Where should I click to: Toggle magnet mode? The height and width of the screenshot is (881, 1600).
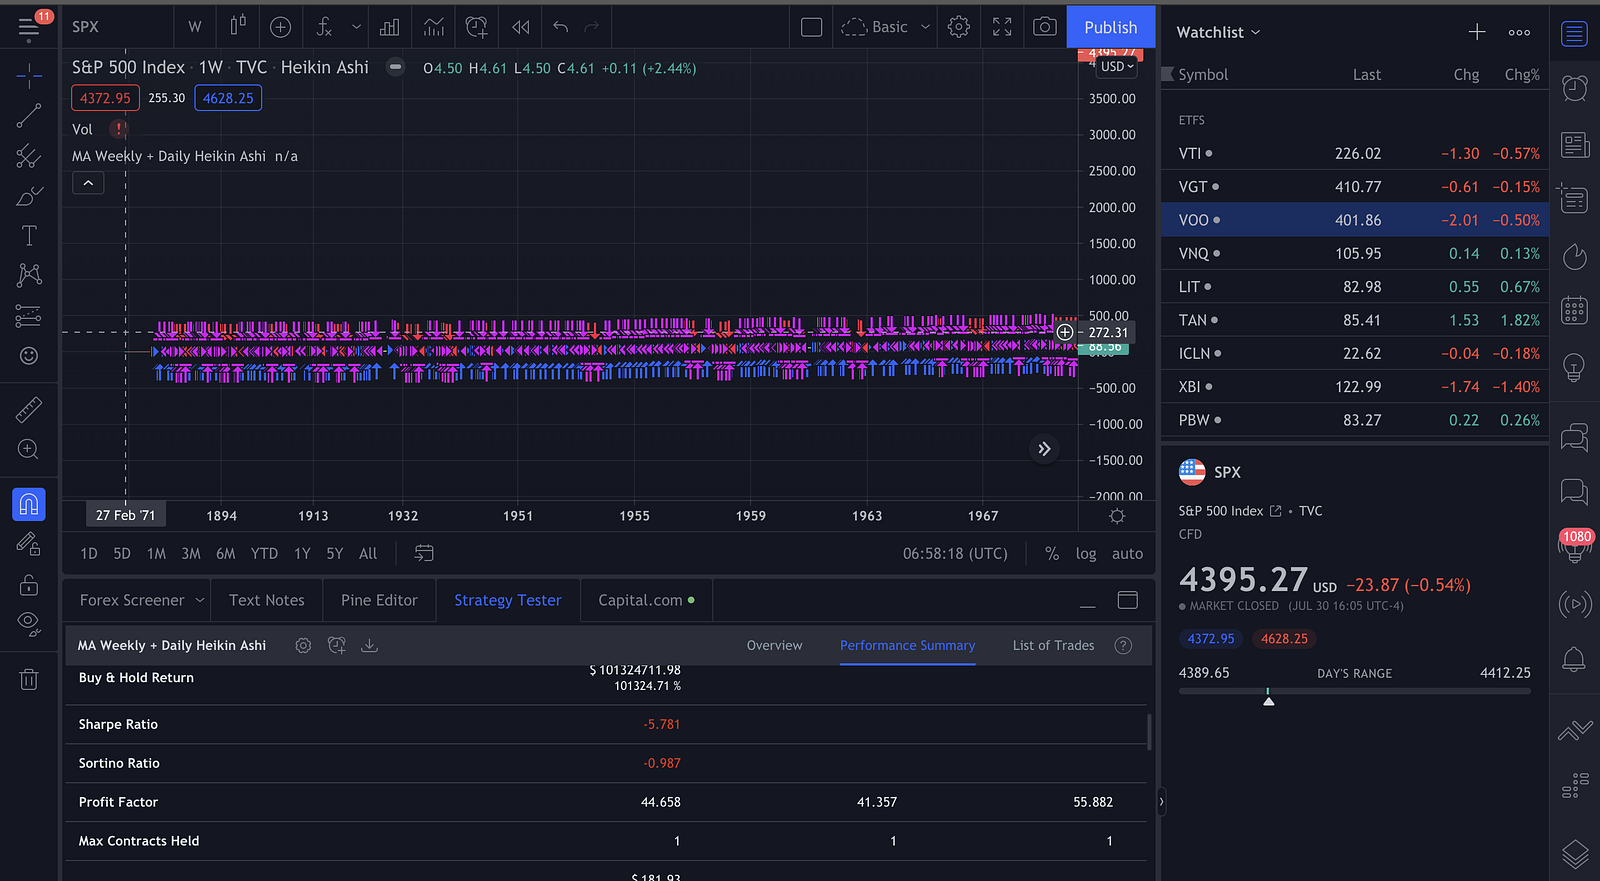[x=29, y=504]
